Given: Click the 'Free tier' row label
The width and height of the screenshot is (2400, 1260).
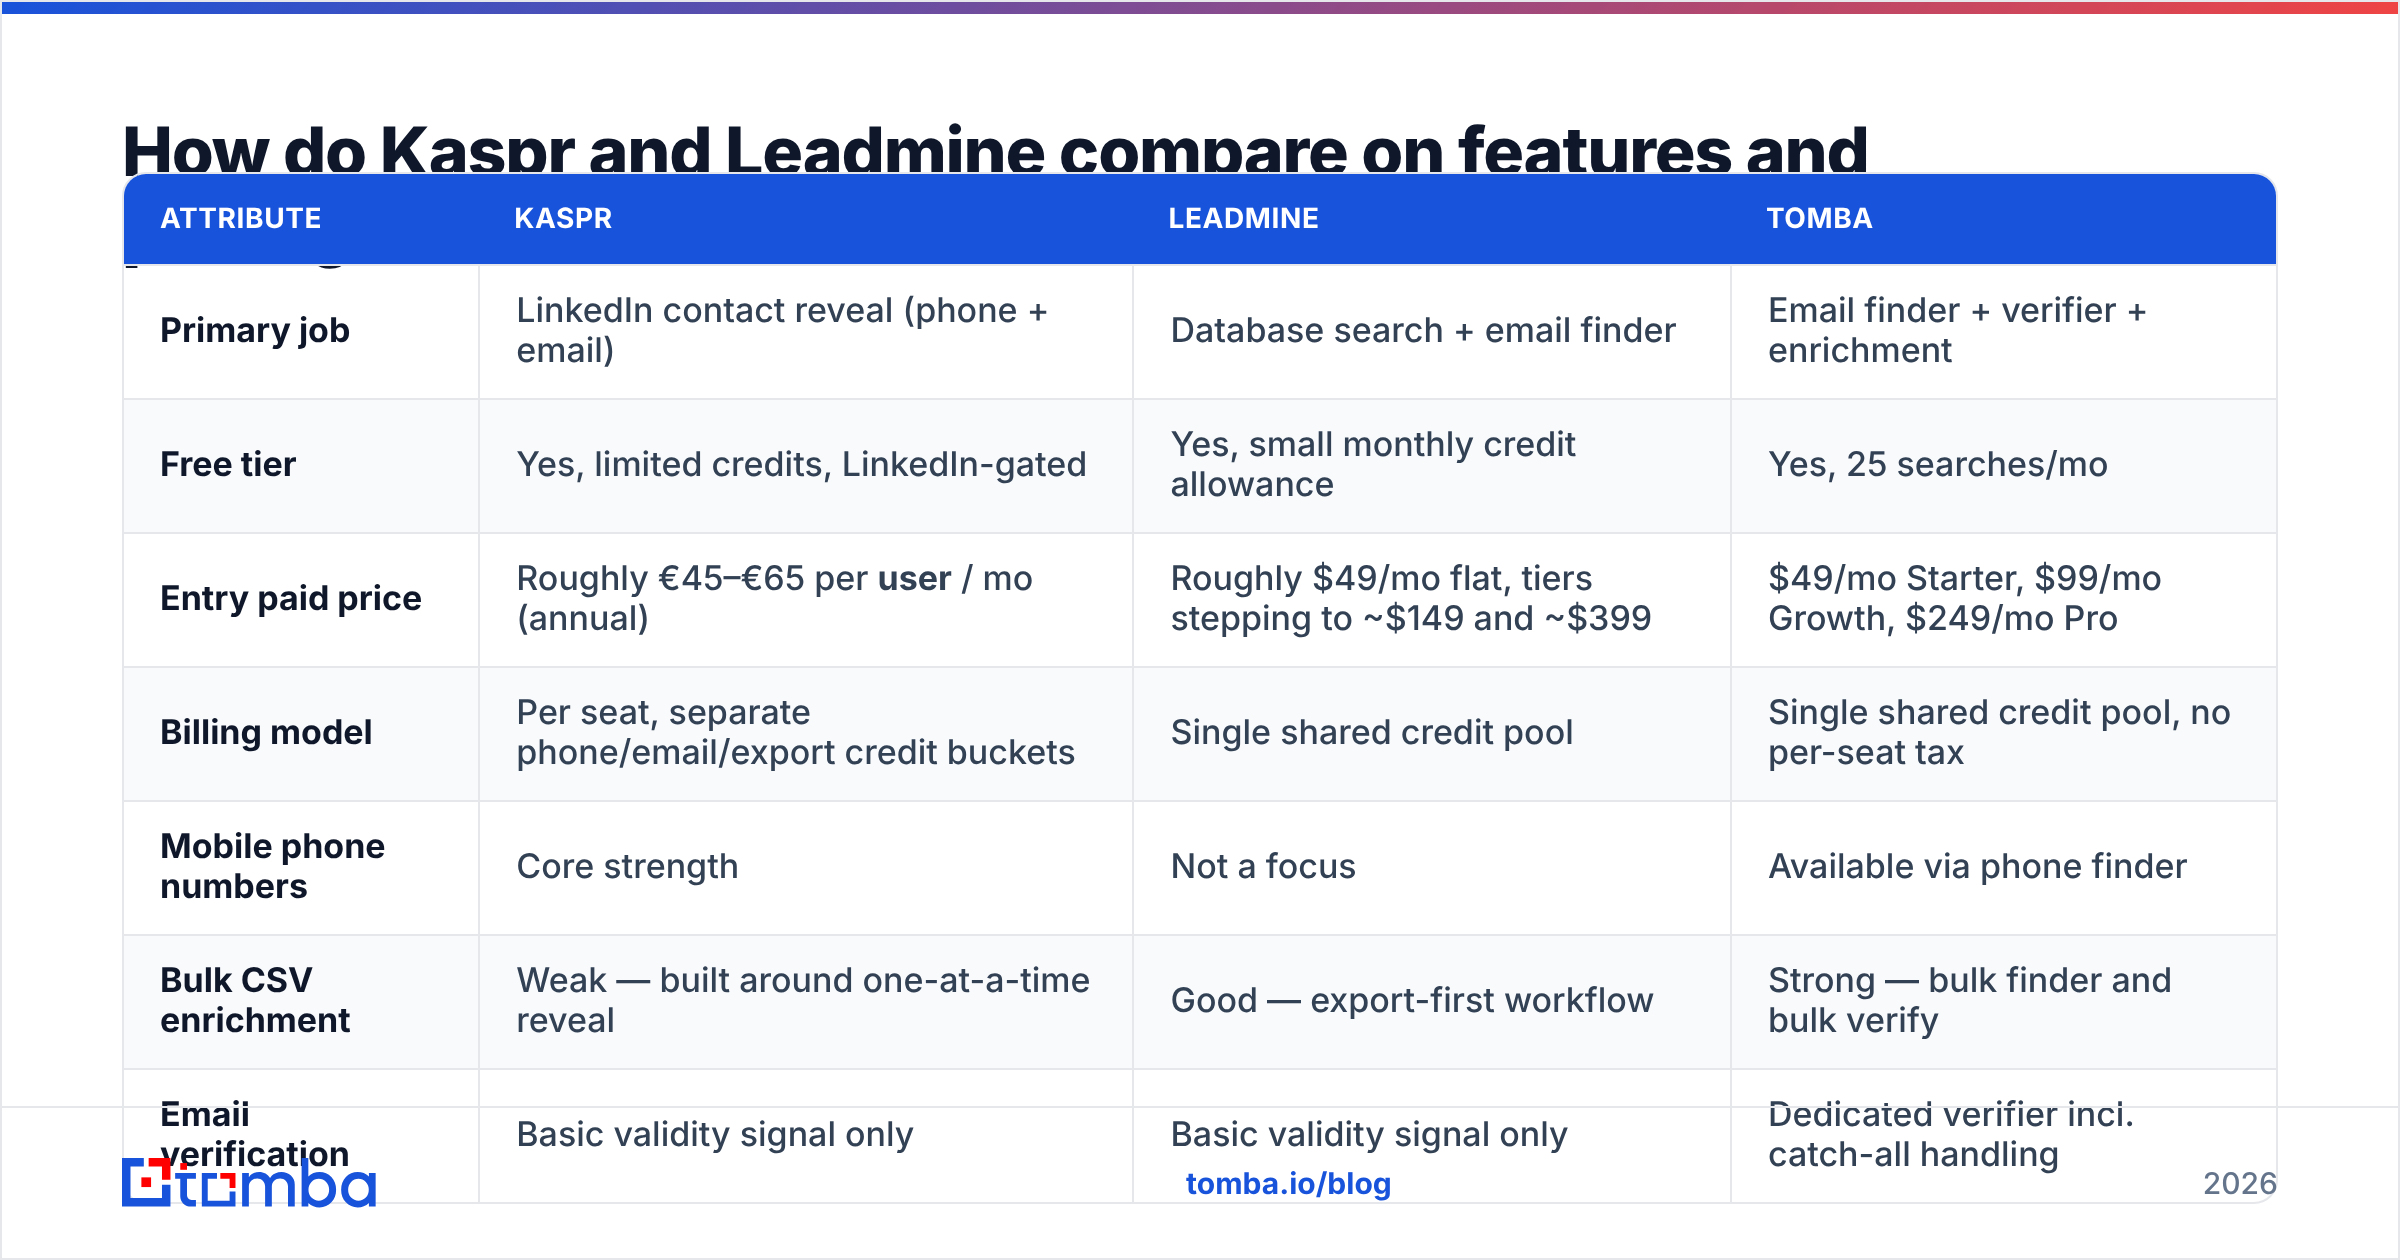Looking at the screenshot, I should click(x=228, y=464).
